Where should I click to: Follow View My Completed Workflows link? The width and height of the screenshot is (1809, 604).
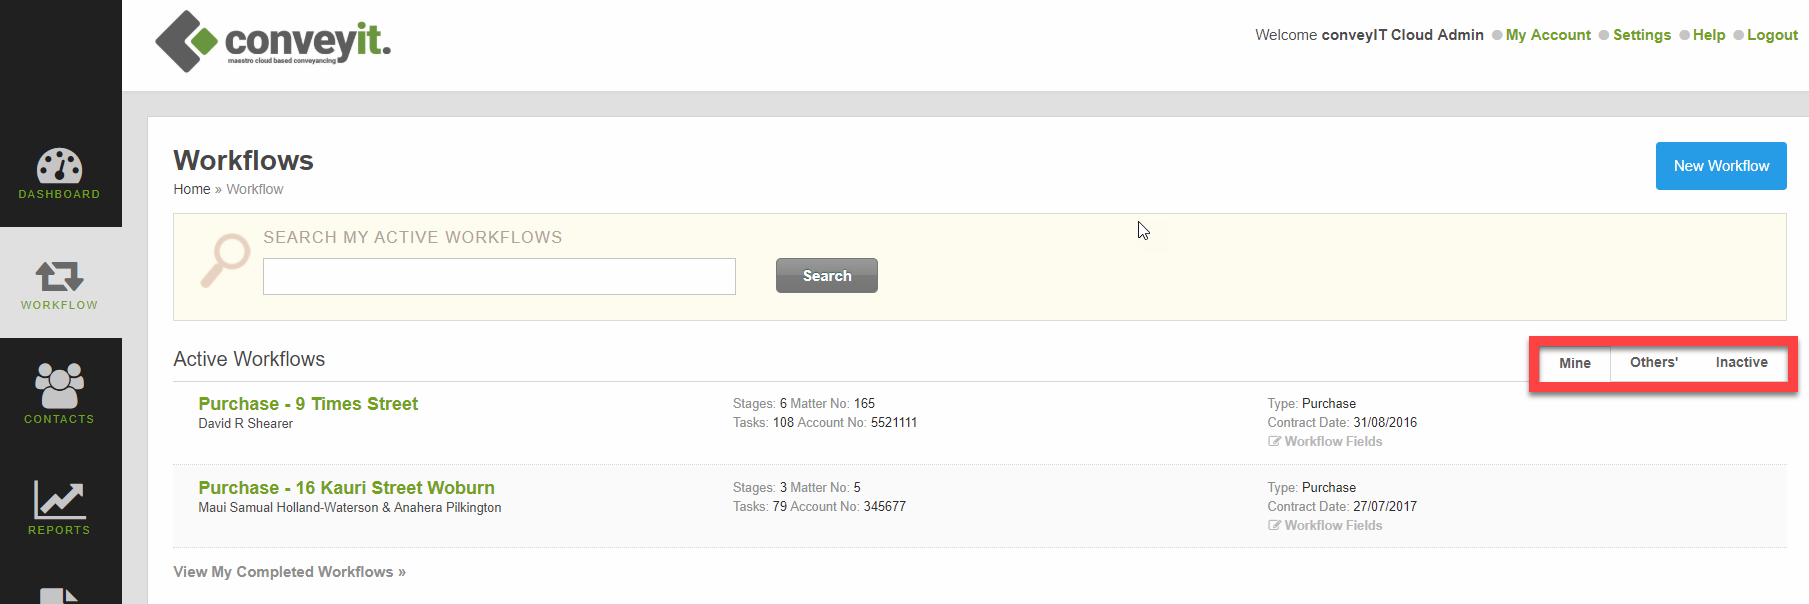(x=289, y=572)
